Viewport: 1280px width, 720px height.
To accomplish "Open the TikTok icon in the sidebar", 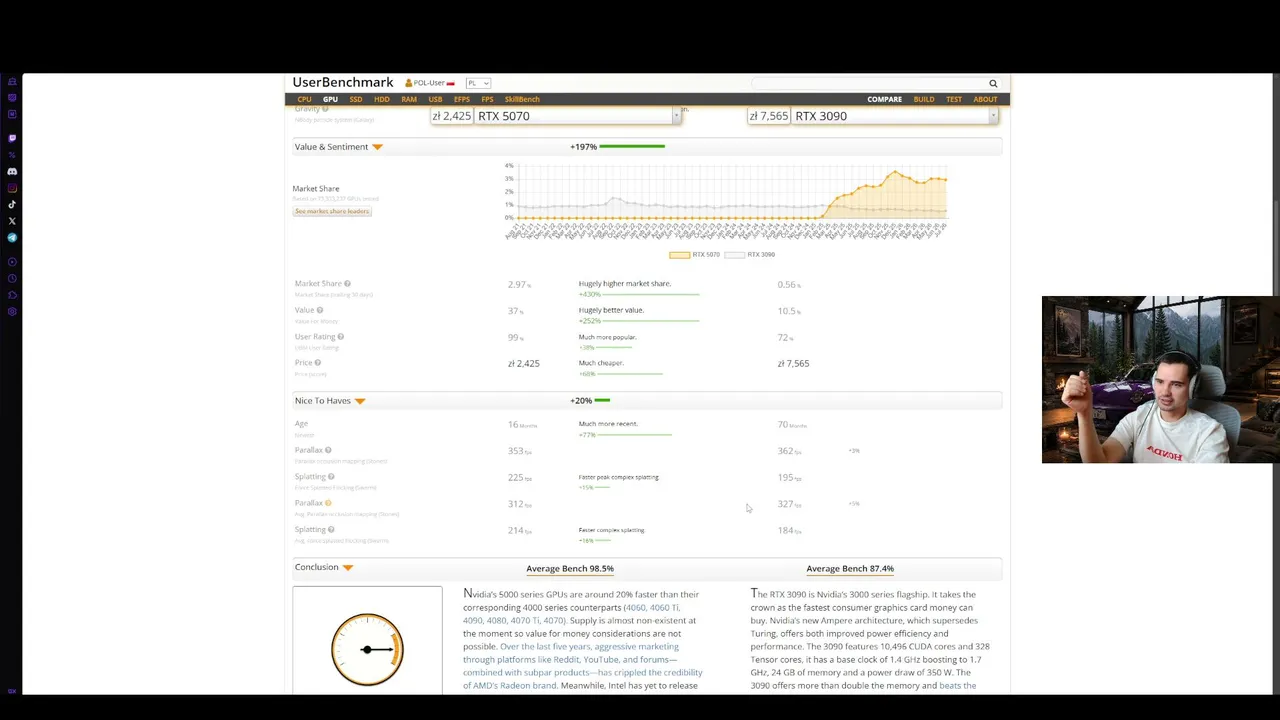I will [x=12, y=204].
